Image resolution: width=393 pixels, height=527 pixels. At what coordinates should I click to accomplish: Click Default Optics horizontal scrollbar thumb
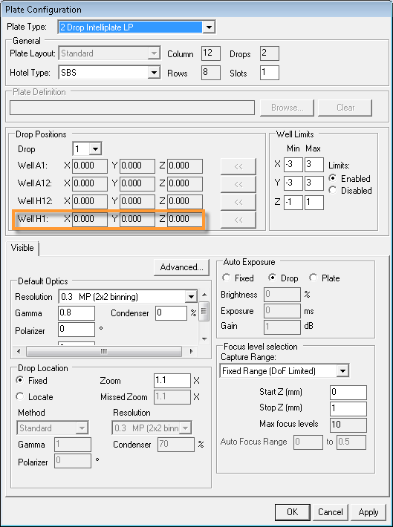click(104, 352)
